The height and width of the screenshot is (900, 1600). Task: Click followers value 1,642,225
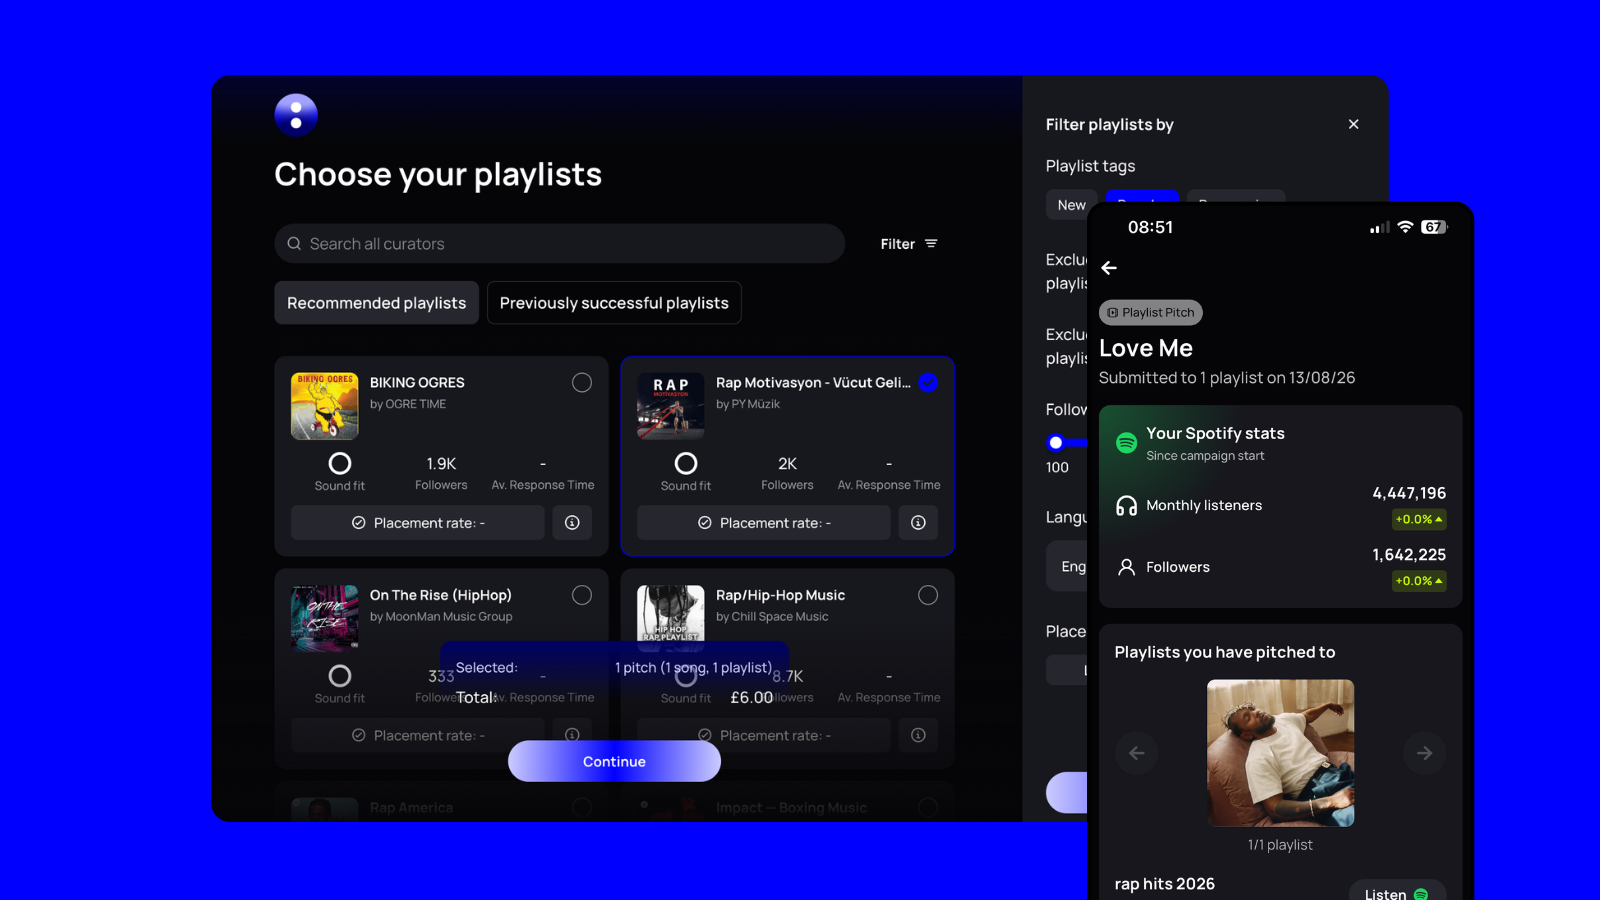point(1409,555)
